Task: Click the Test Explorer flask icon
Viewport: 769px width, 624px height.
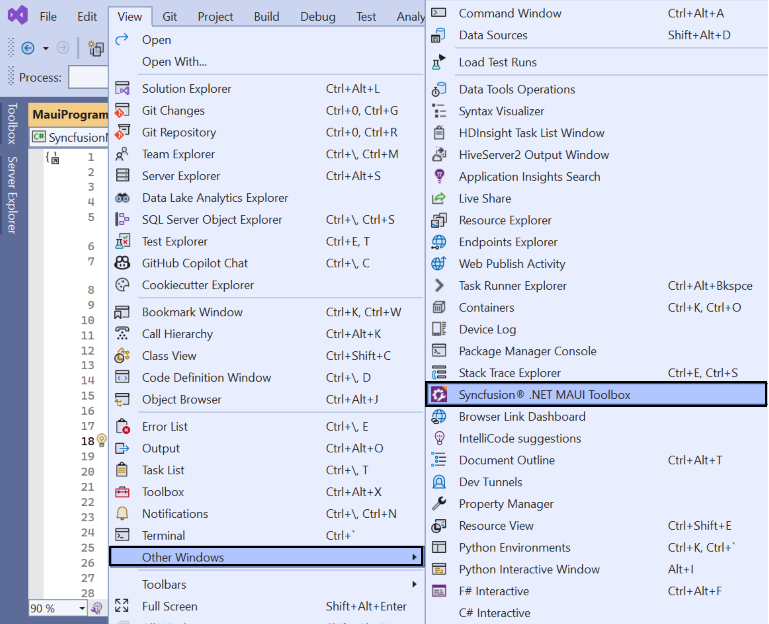Action: click(x=122, y=241)
